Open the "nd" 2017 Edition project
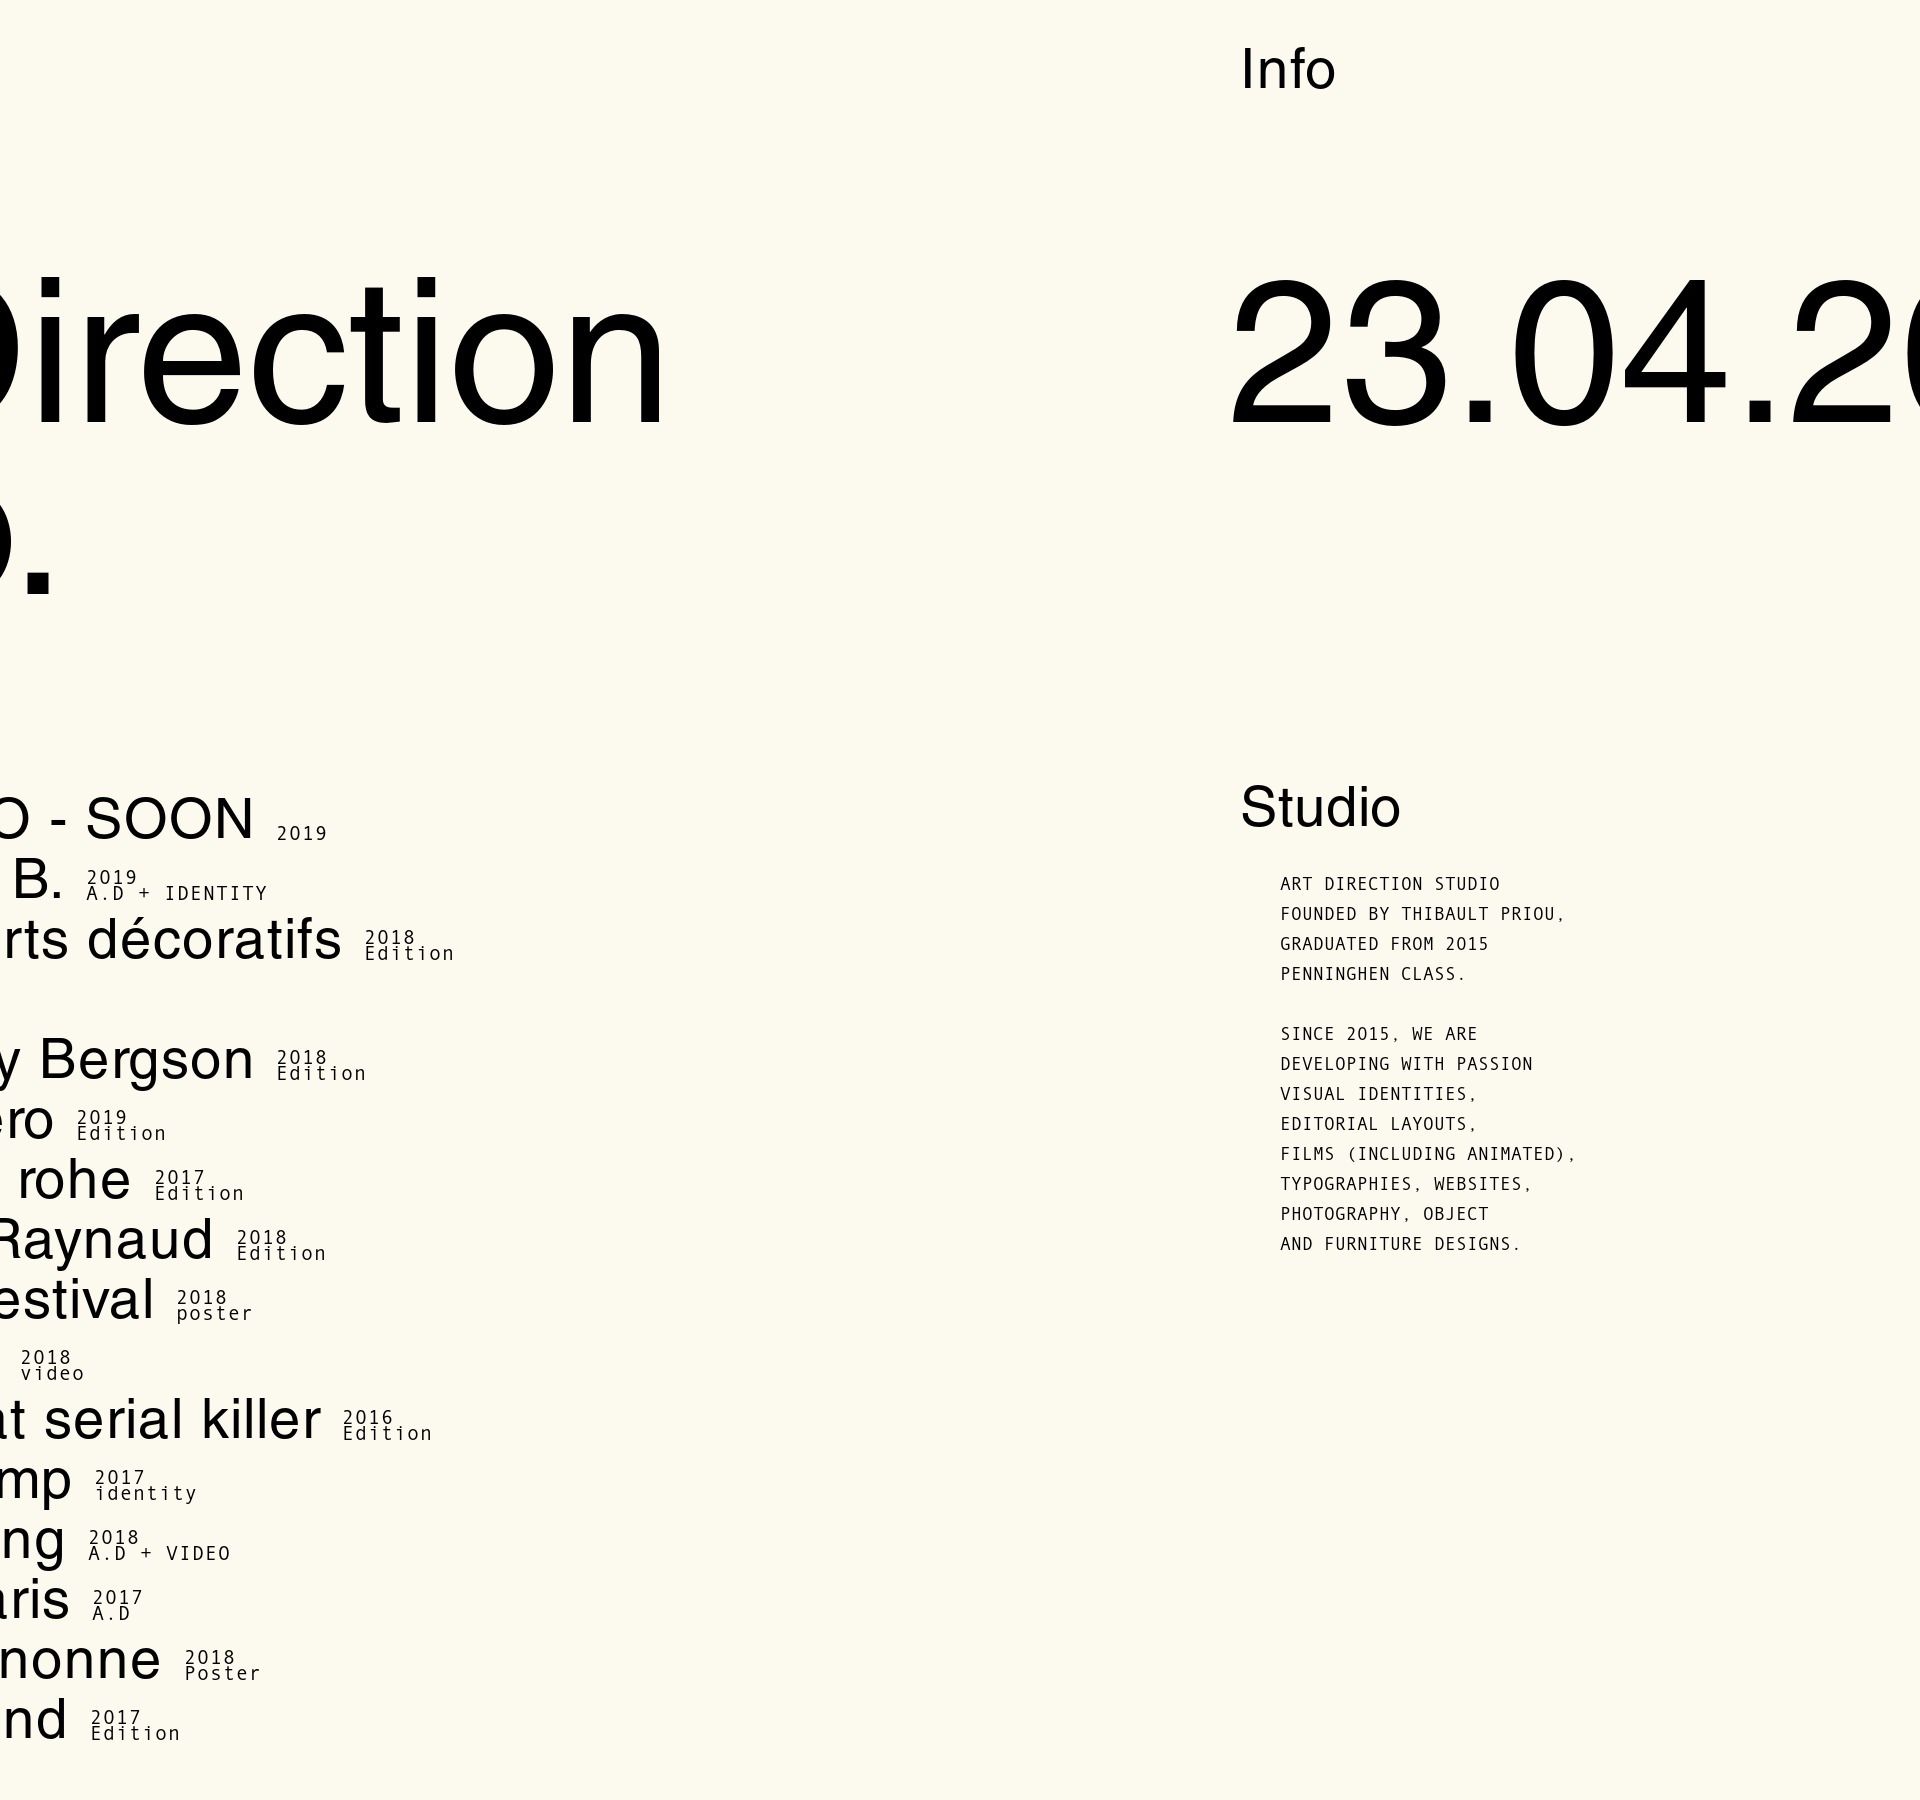 click(x=33, y=1720)
